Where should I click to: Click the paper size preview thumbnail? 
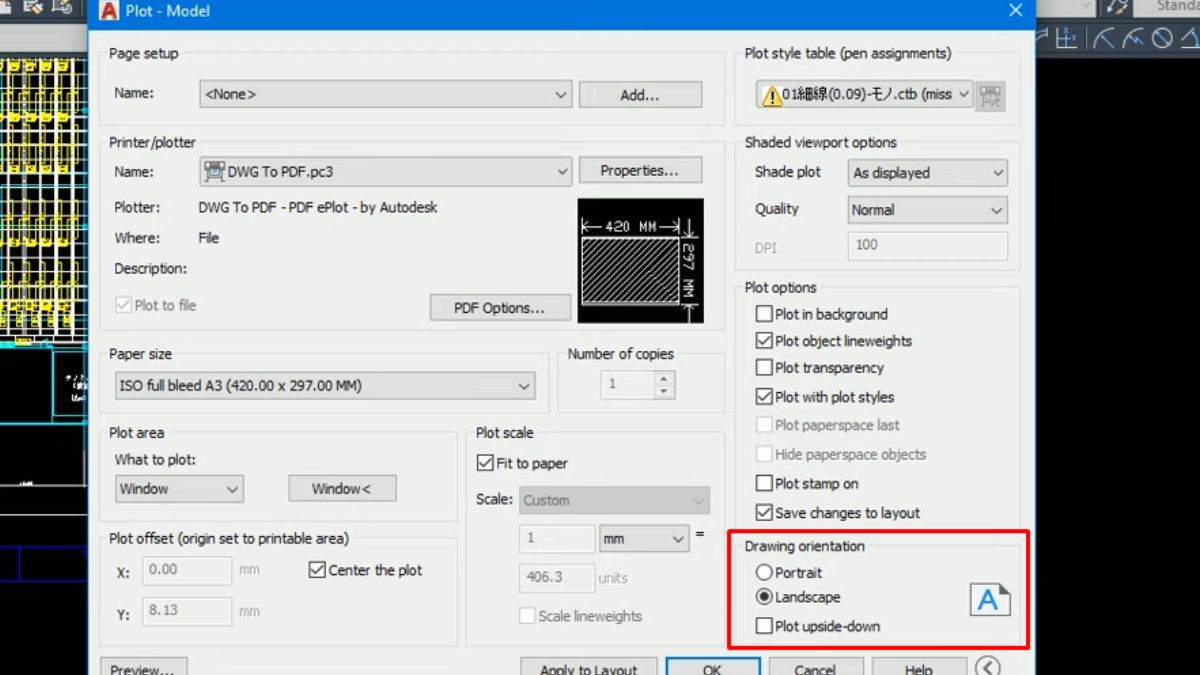(640, 260)
